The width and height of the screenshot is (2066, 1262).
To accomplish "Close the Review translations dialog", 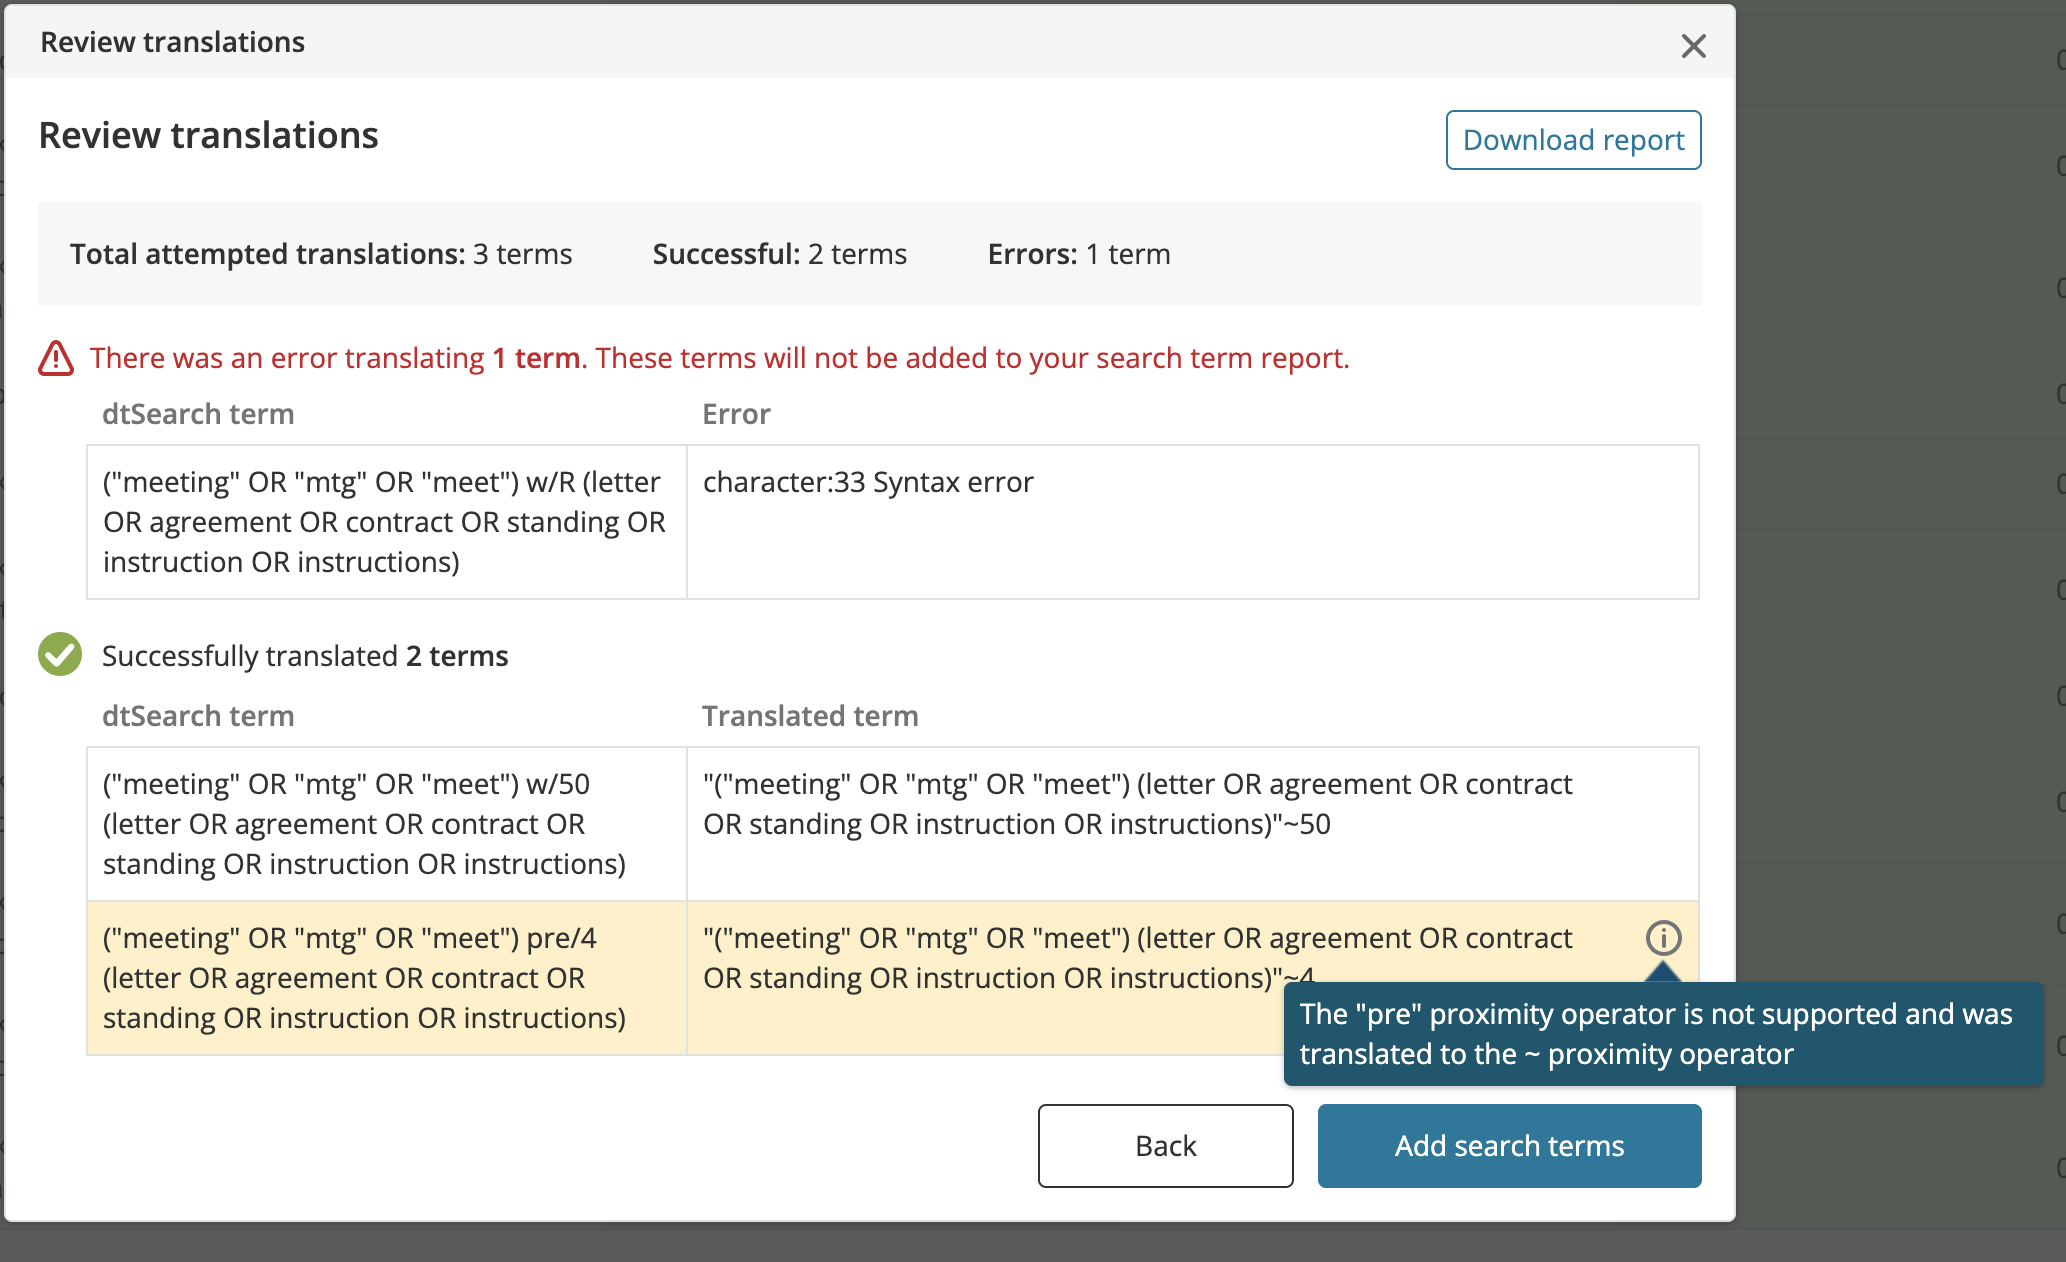I will (1692, 46).
